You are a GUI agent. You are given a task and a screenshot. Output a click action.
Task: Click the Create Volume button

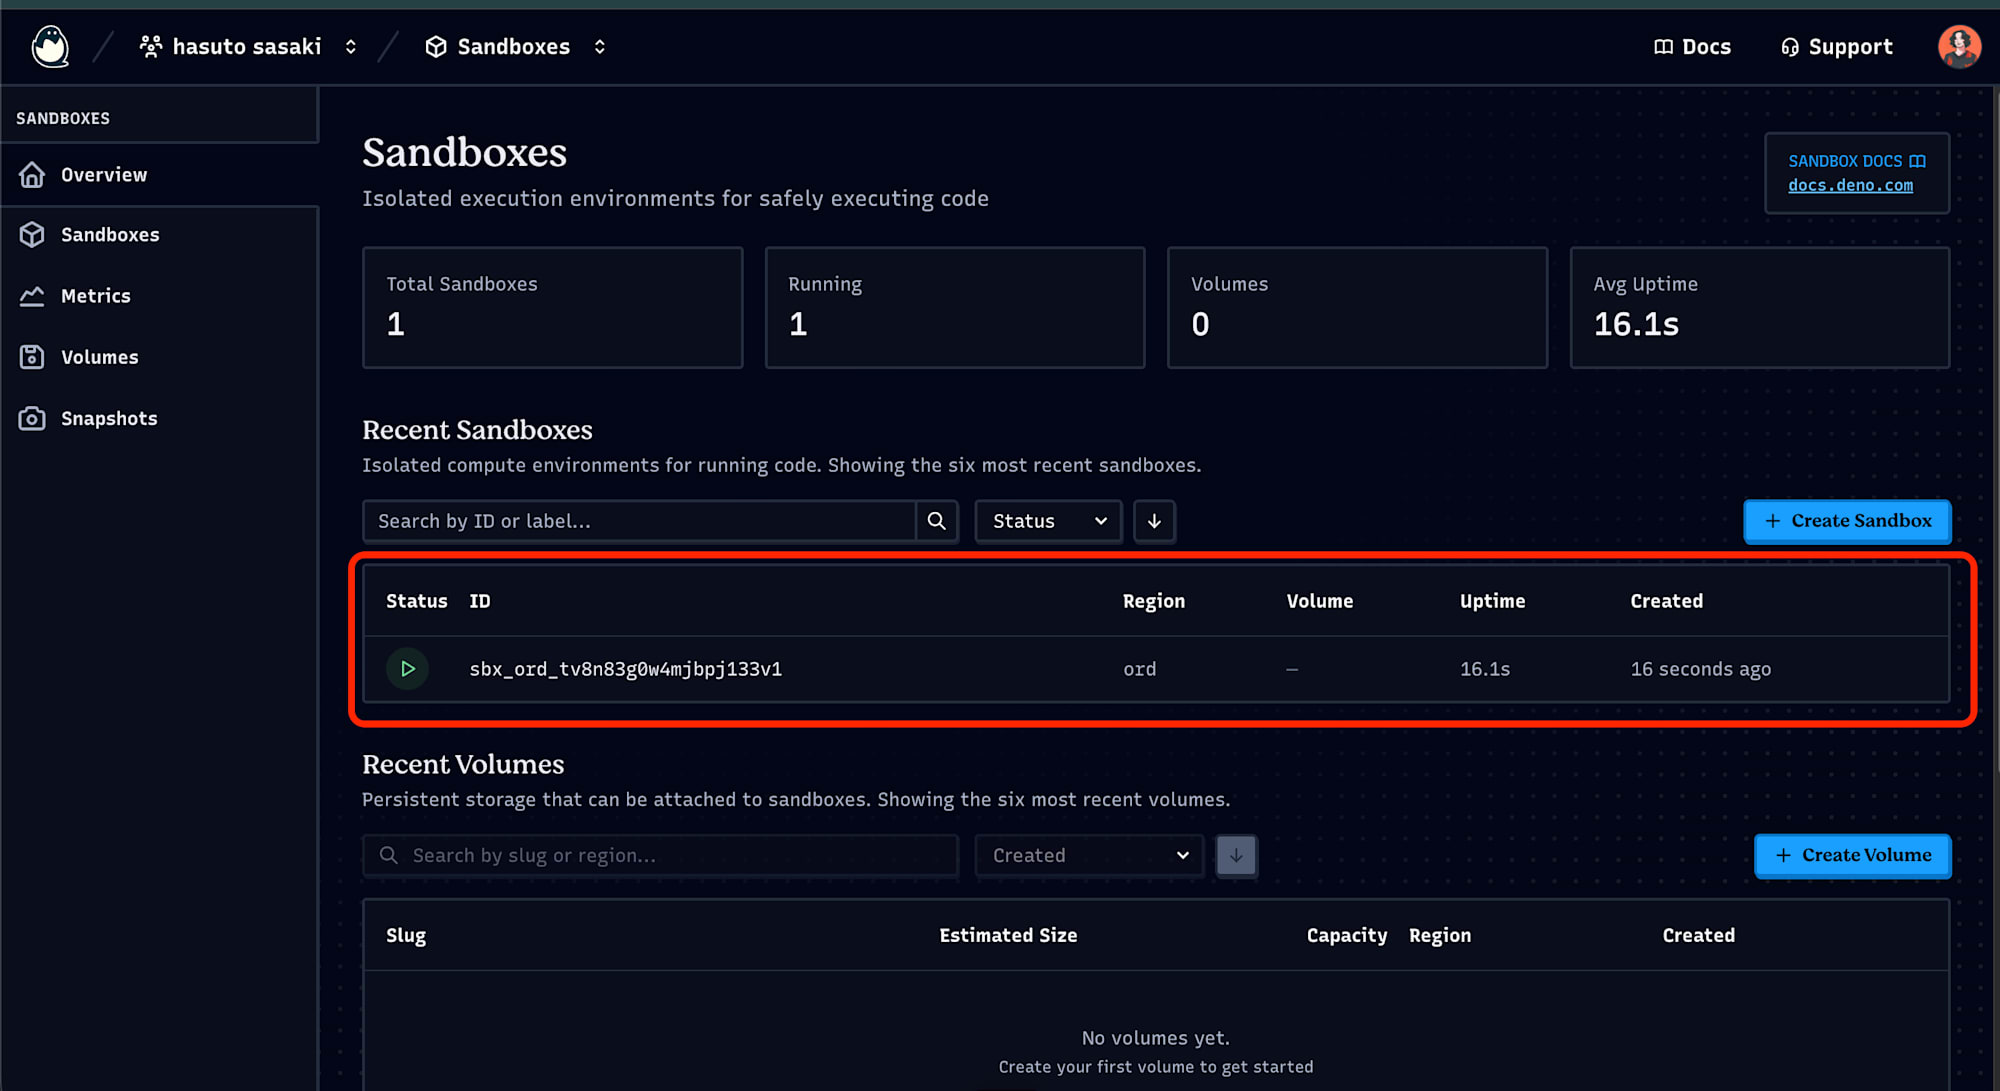click(x=1852, y=855)
